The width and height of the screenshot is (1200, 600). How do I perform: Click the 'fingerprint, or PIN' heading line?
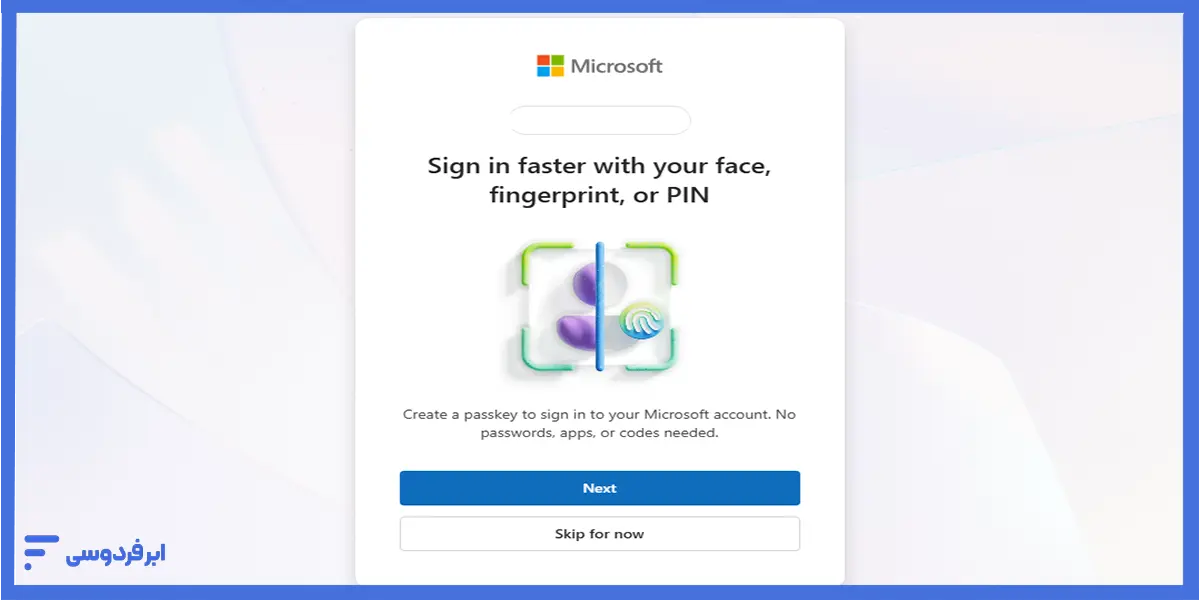tap(600, 196)
